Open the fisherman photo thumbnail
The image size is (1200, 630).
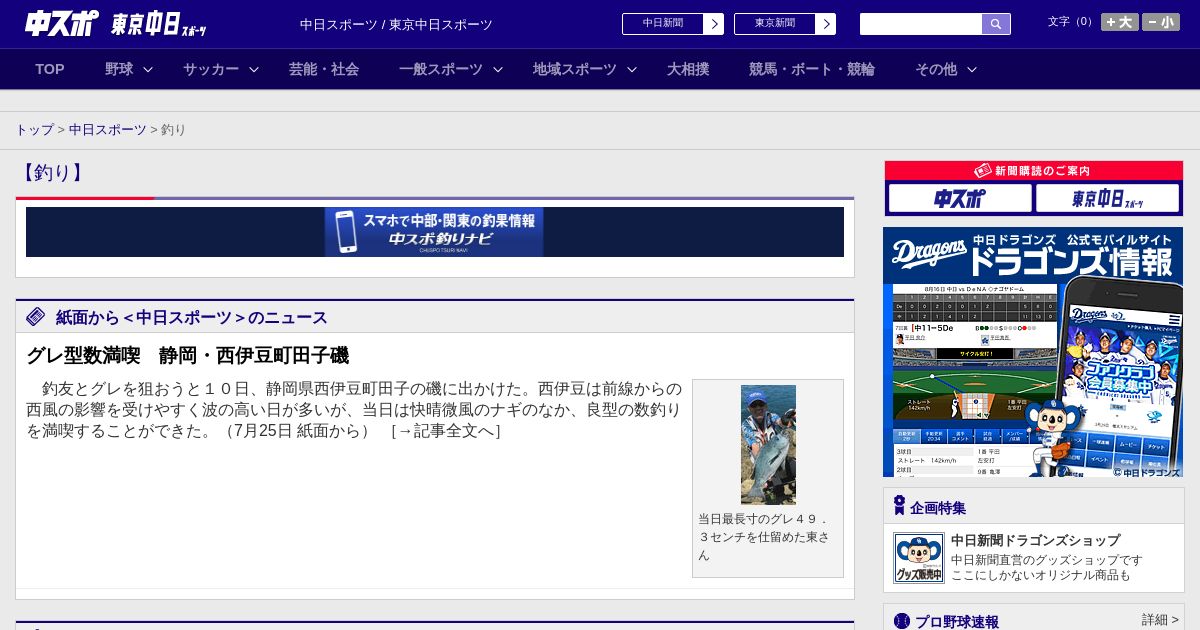[768, 445]
